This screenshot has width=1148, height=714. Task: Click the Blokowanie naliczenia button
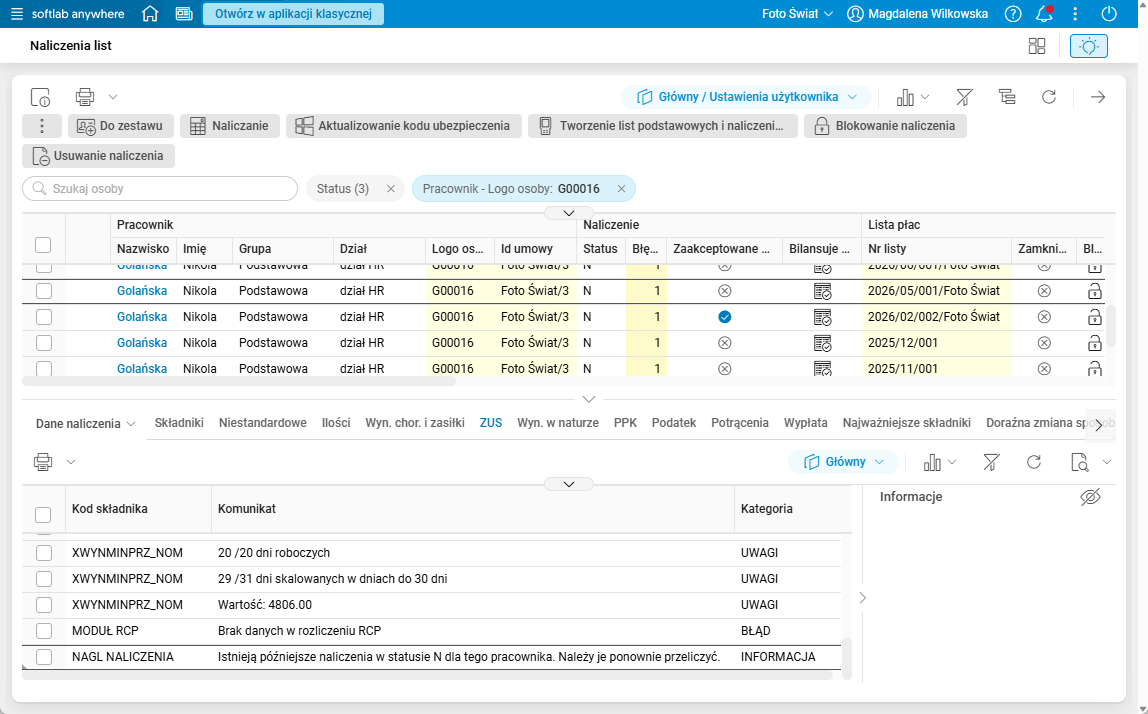point(885,126)
